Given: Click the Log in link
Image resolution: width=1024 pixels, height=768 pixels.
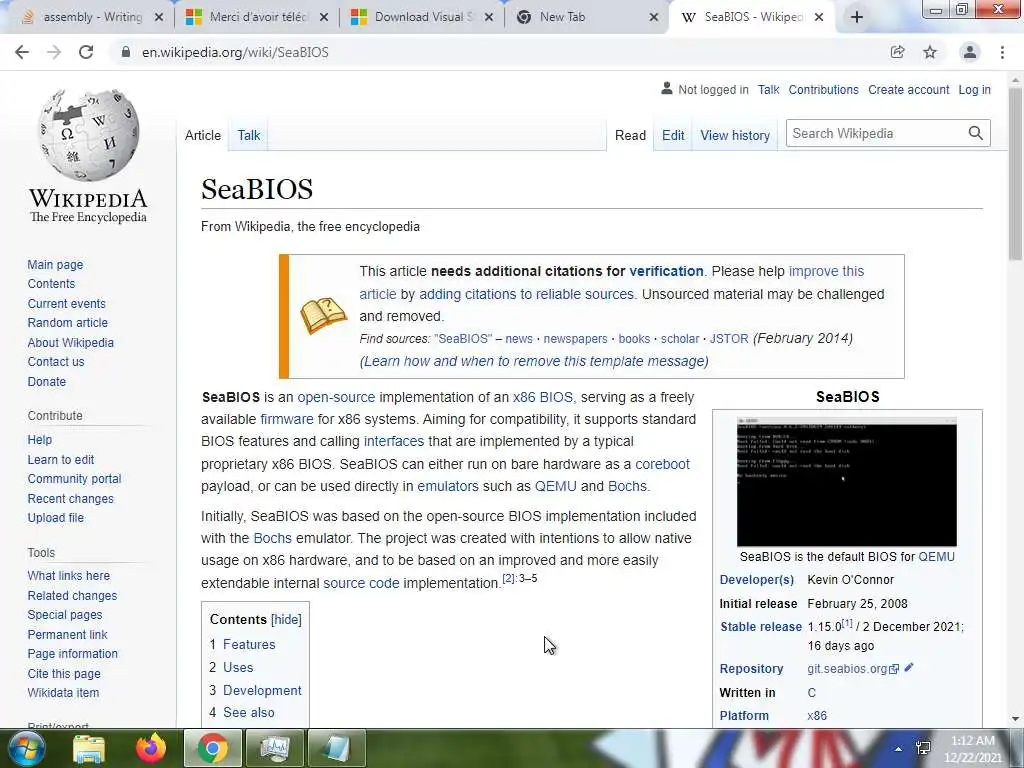Looking at the screenshot, I should 974,89.
